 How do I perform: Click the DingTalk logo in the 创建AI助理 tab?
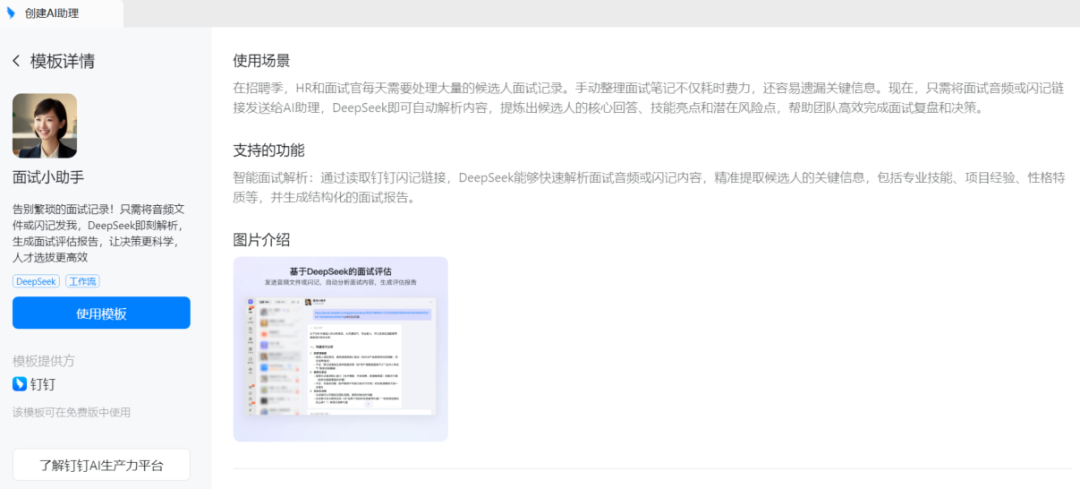[x=12, y=13]
